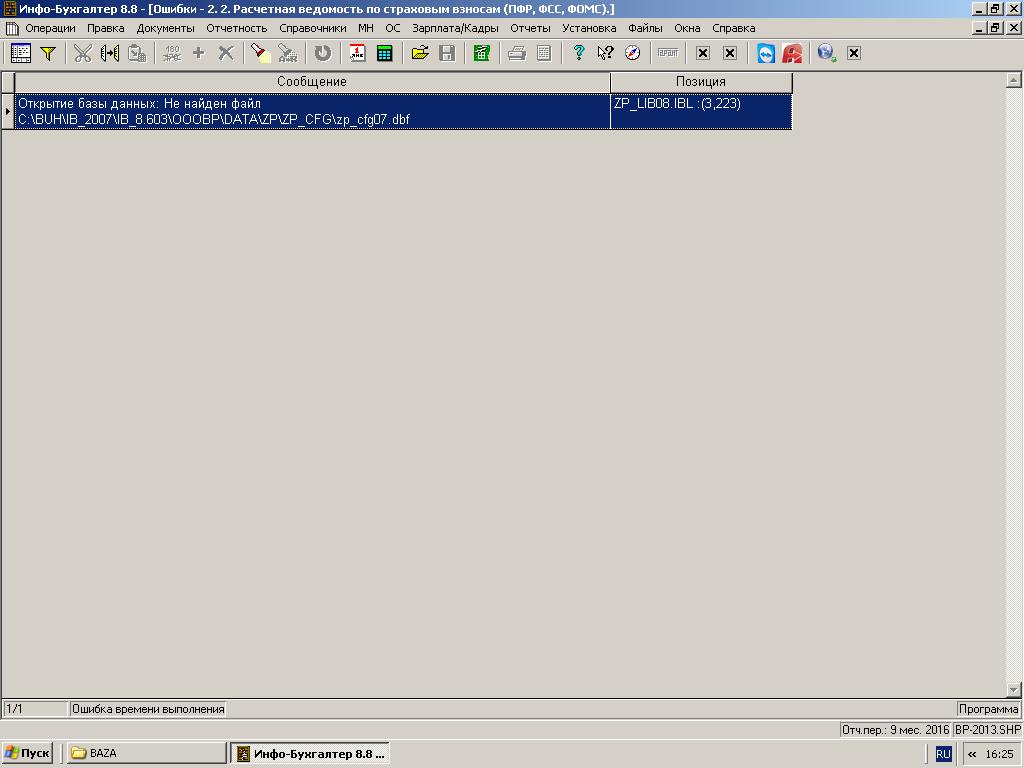Open the Справочники menu
Screen dimensions: 1024x768
coord(313,28)
